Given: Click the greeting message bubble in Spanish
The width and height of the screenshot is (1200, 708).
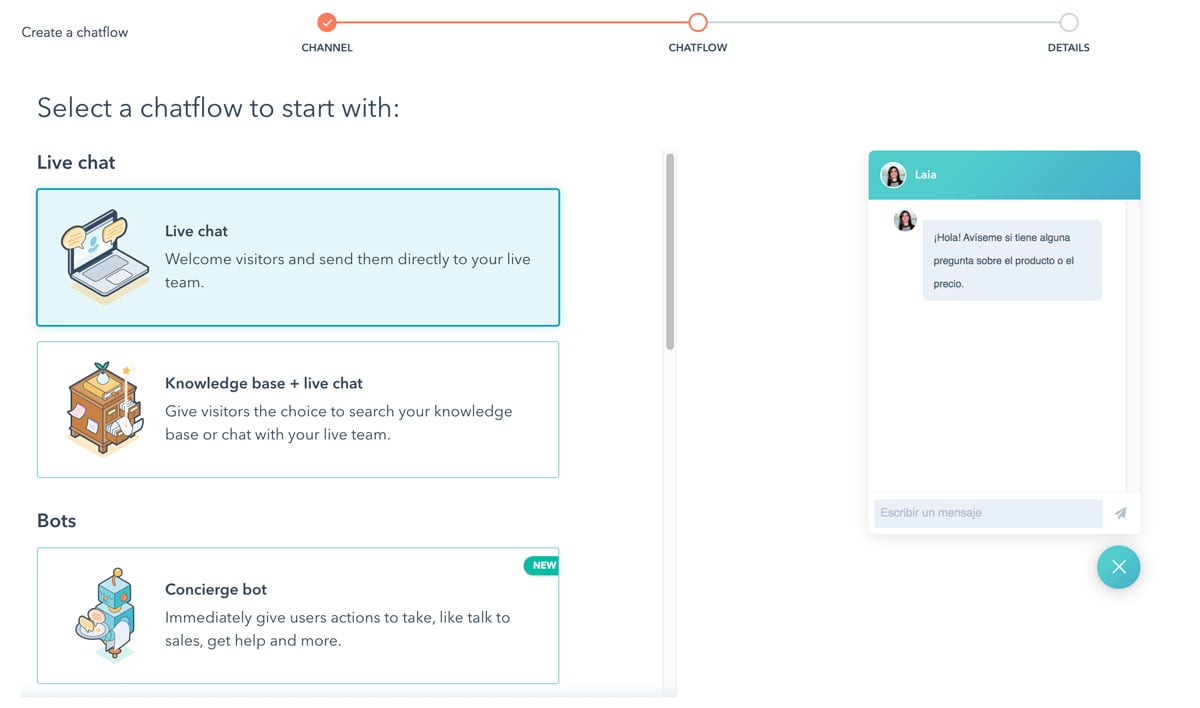Looking at the screenshot, I should click(1012, 260).
